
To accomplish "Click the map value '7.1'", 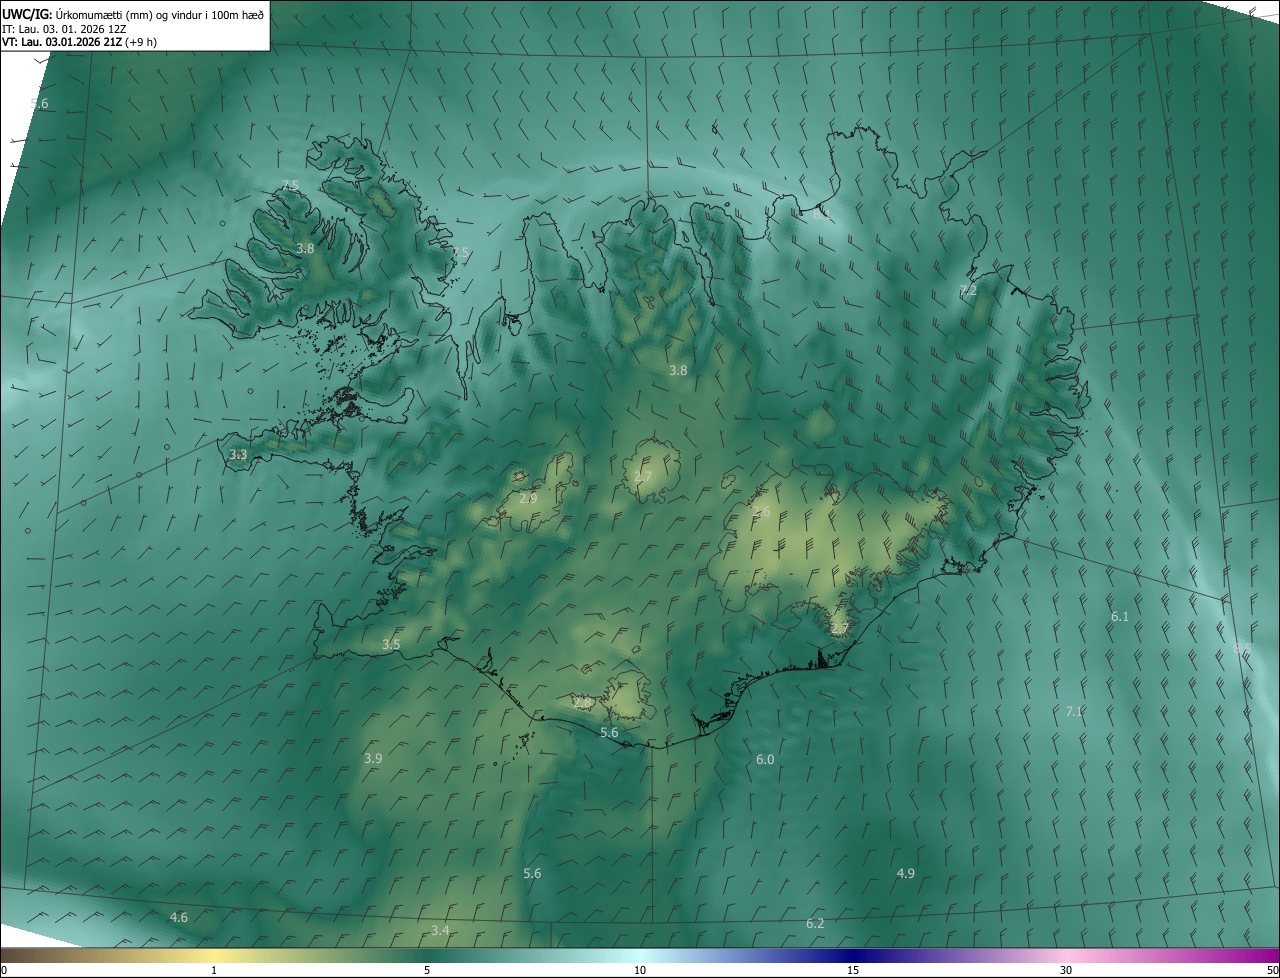I will [1074, 712].
